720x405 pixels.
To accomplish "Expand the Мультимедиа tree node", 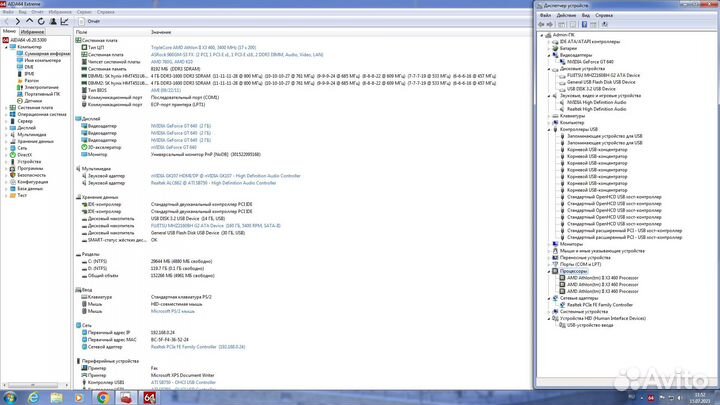I will (6, 135).
